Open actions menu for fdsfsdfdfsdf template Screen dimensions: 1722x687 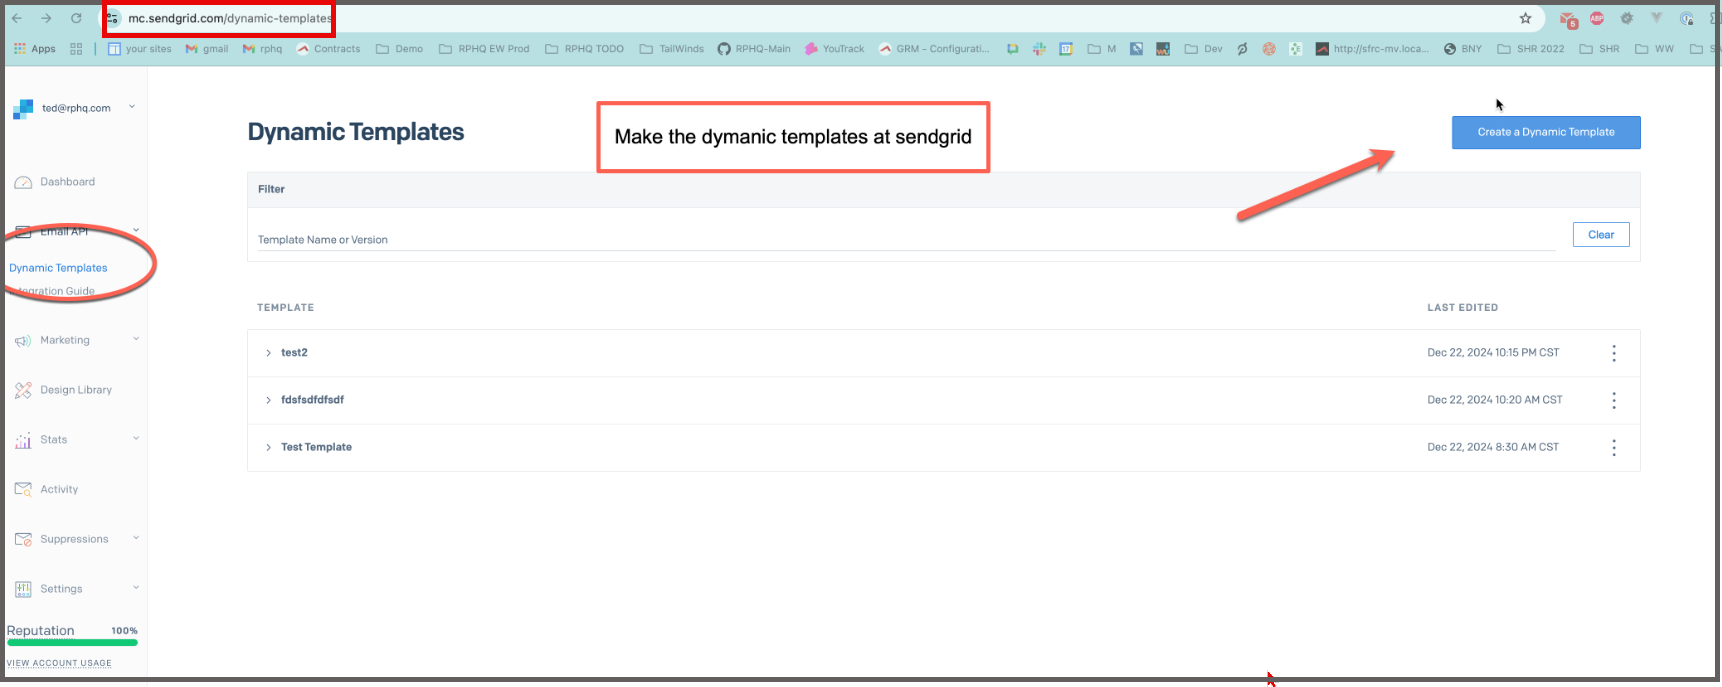pos(1614,400)
